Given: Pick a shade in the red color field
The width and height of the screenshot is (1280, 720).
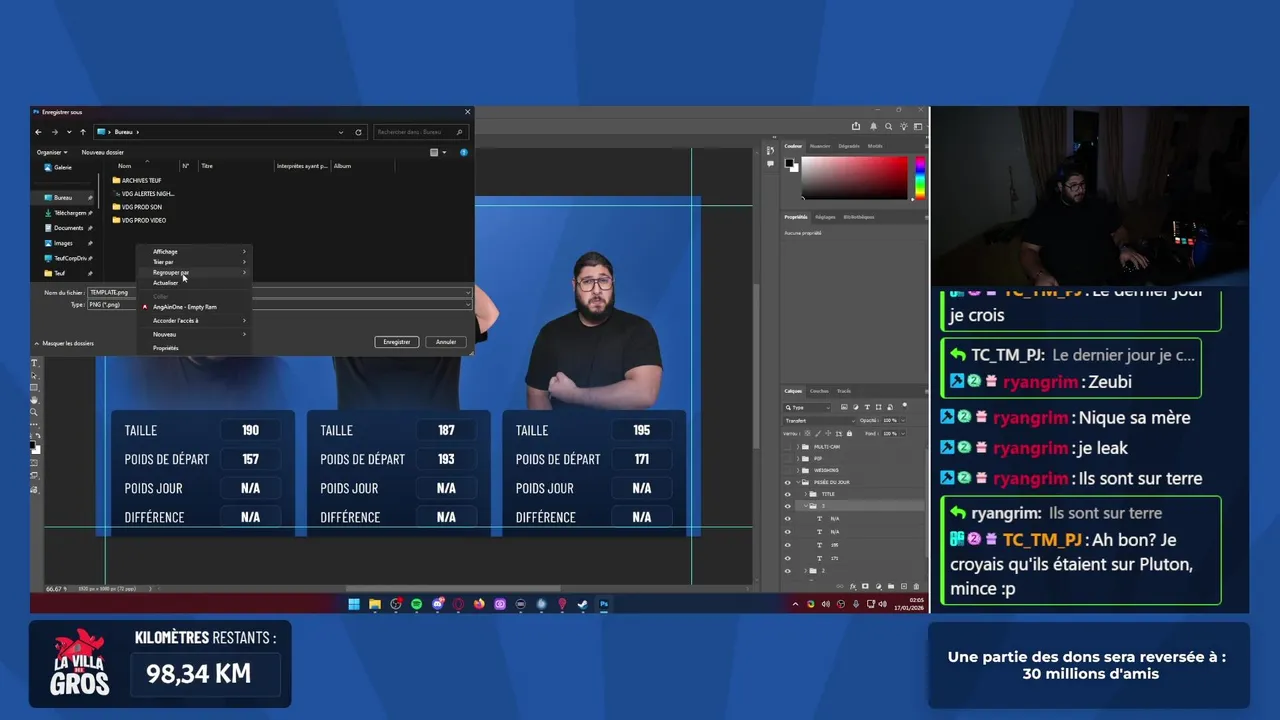Looking at the screenshot, I should tap(855, 177).
